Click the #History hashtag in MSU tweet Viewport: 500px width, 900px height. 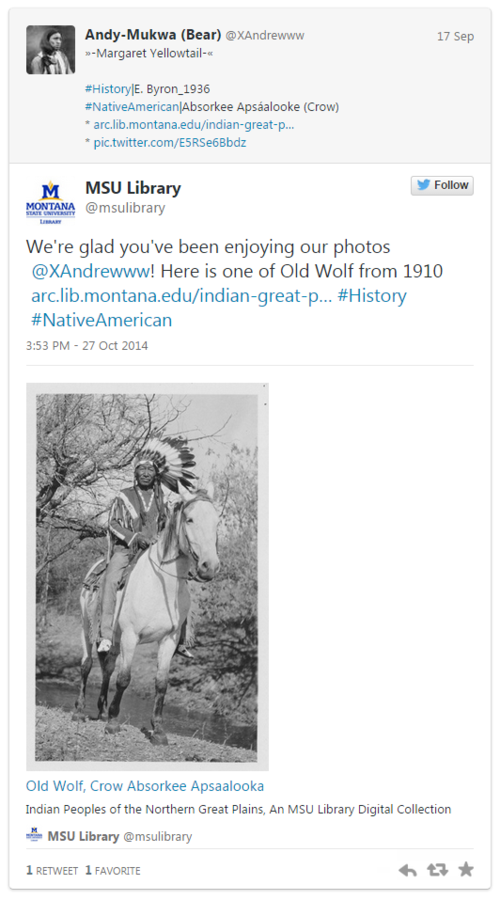coord(372,296)
